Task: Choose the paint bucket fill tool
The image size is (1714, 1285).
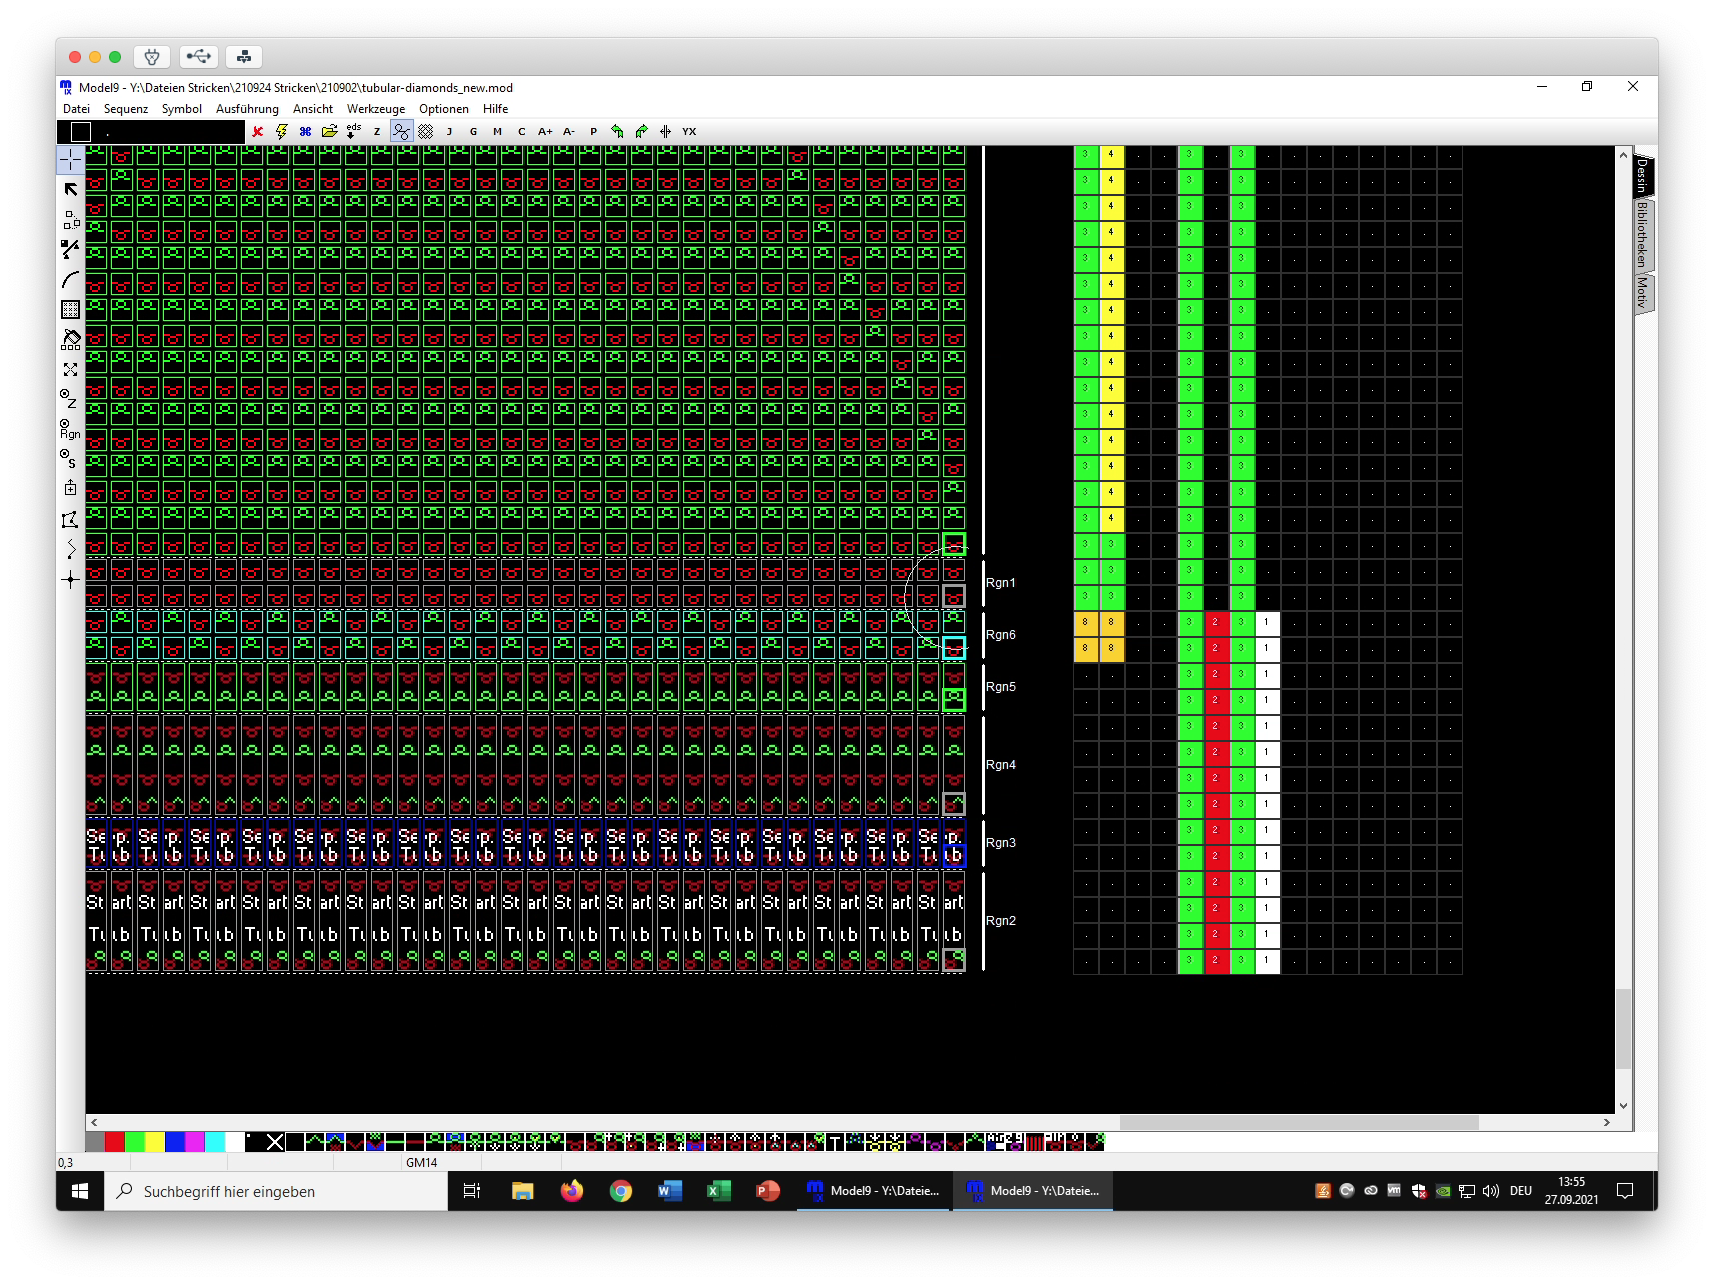Action: 70,339
